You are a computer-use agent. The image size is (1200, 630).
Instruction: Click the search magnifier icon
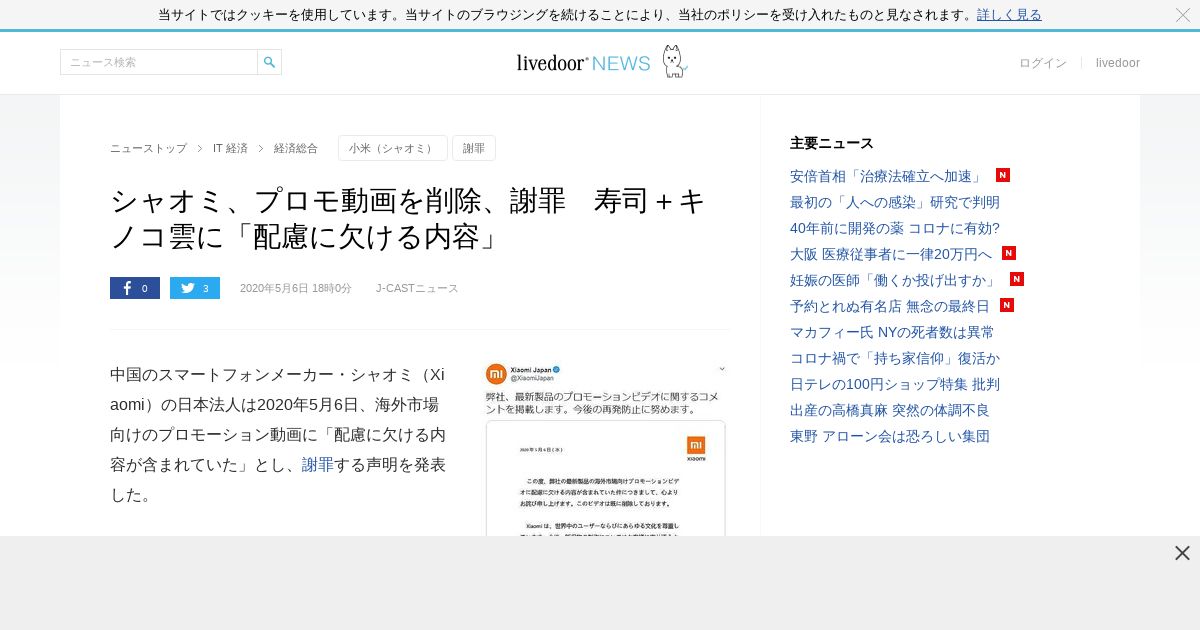[269, 62]
